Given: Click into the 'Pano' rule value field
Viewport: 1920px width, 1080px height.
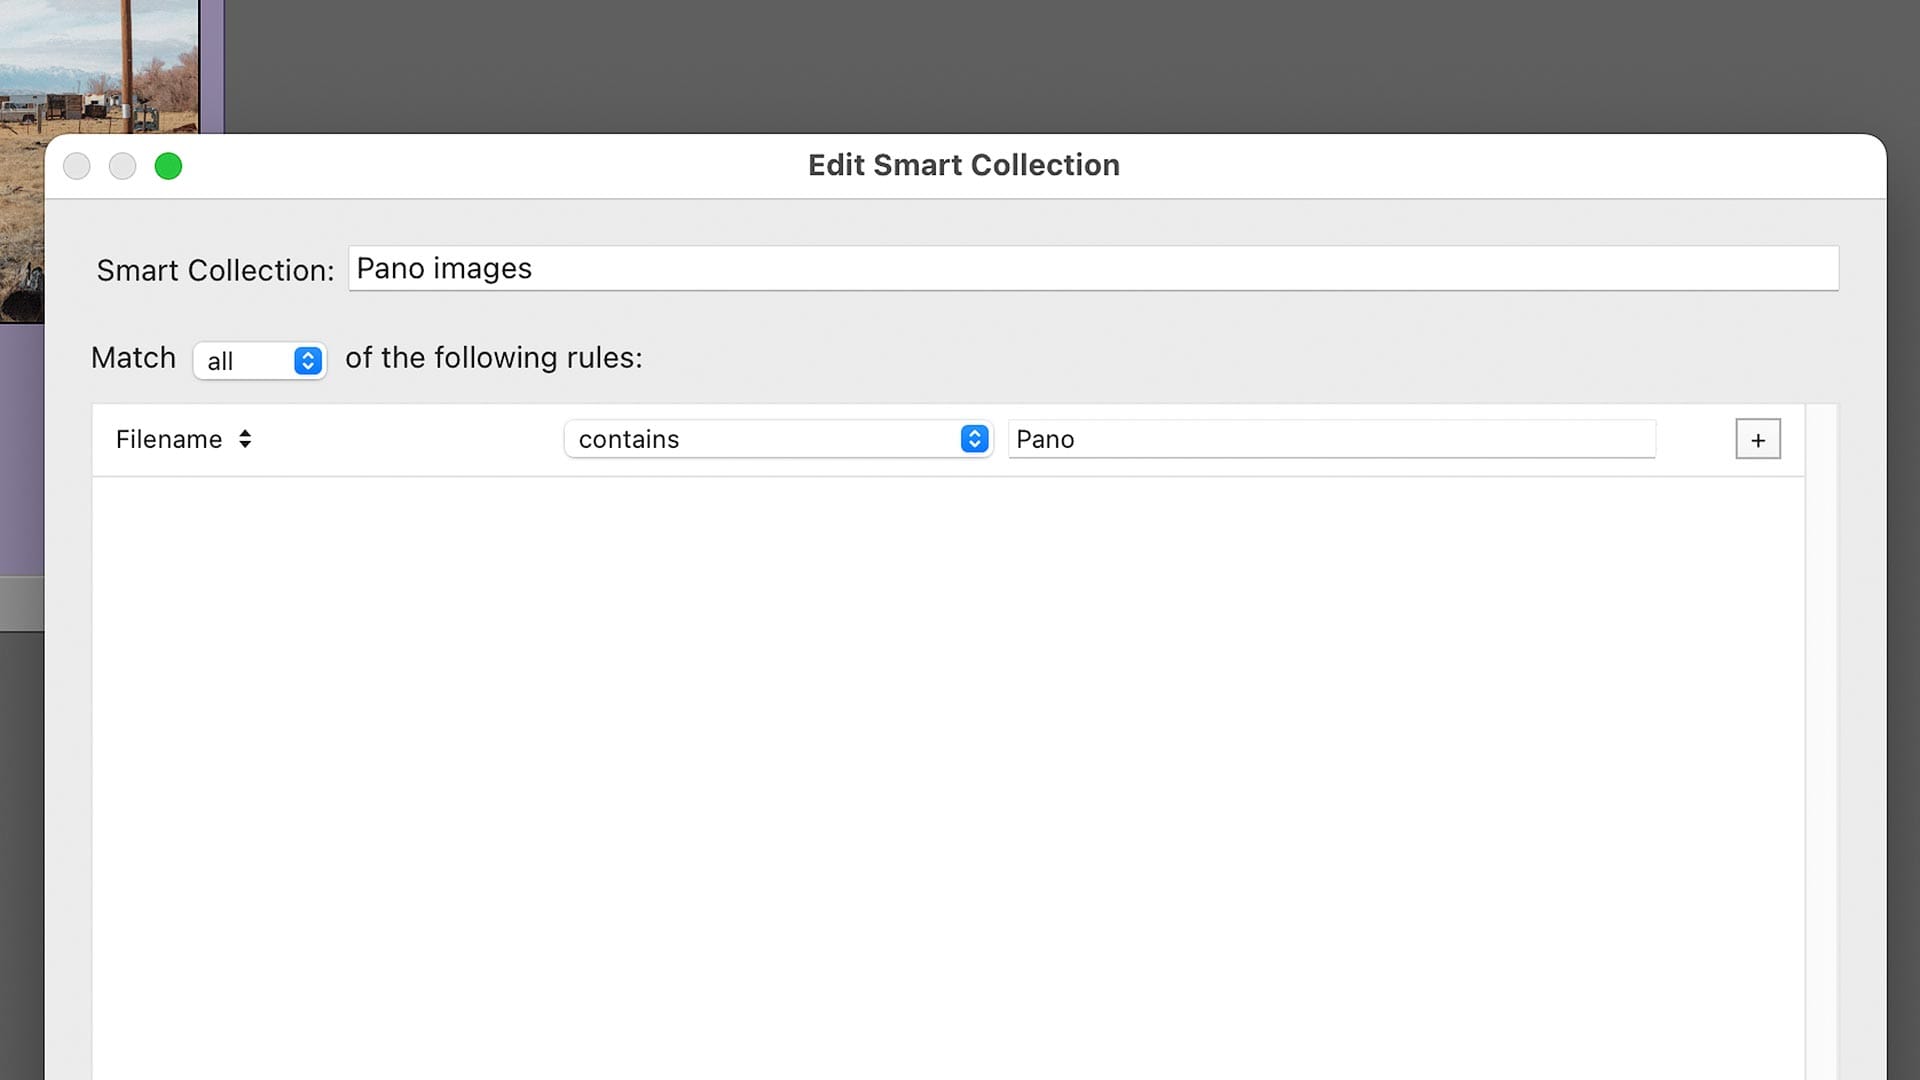Looking at the screenshot, I should click(1330, 439).
